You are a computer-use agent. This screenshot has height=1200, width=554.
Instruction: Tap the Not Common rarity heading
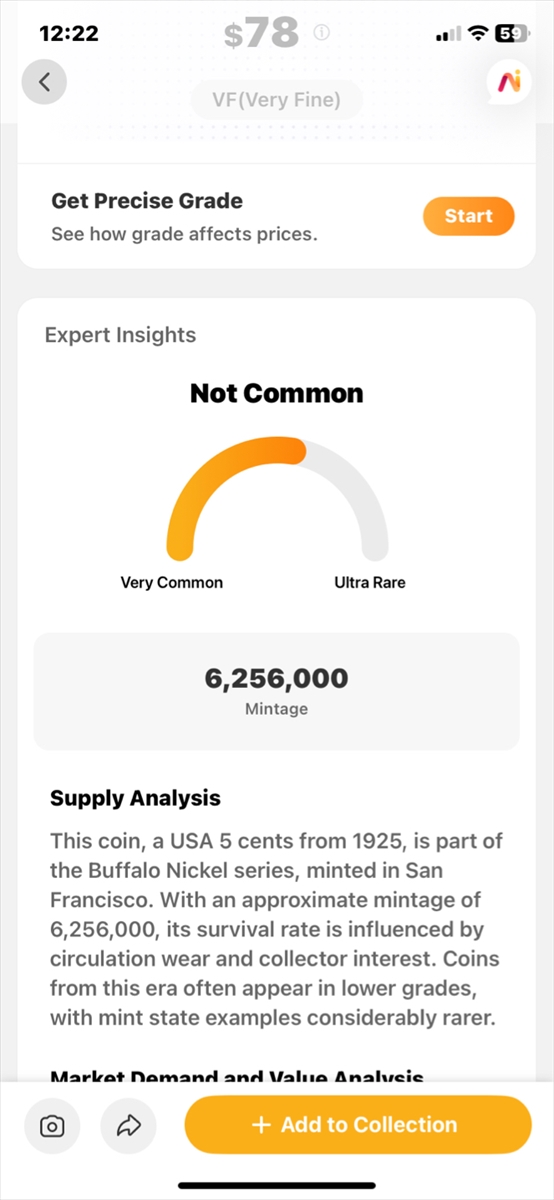[277, 393]
